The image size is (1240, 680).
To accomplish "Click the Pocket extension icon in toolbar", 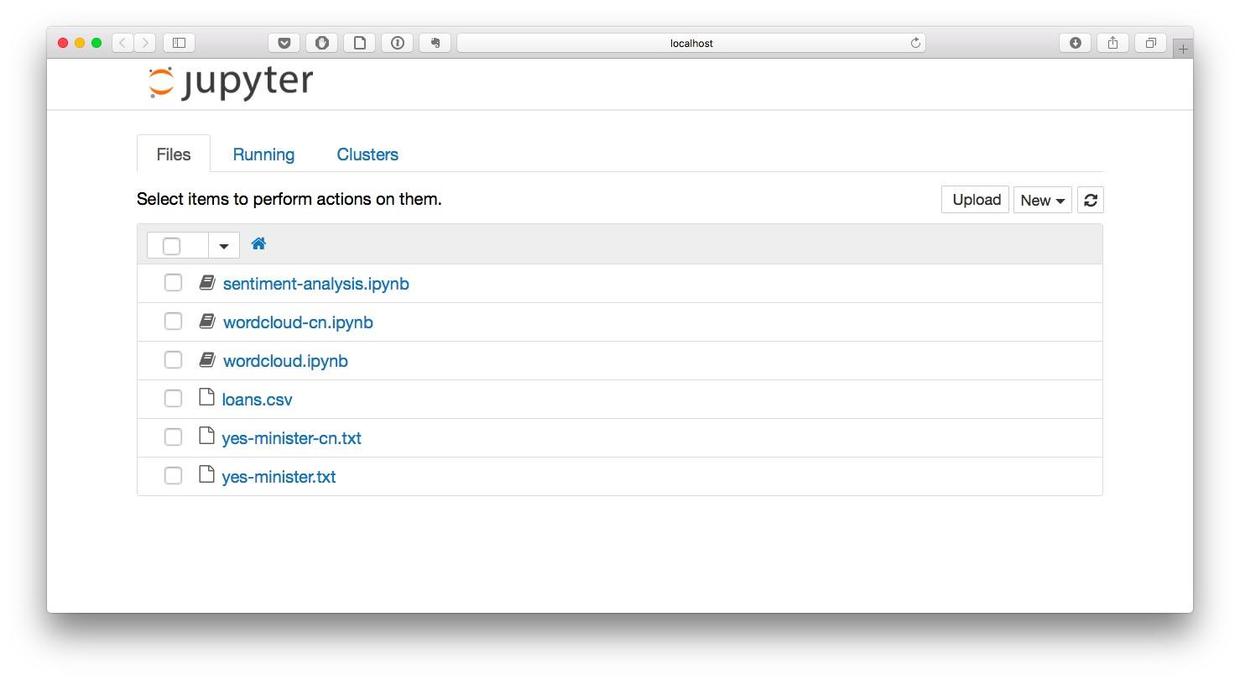I will 284,43.
